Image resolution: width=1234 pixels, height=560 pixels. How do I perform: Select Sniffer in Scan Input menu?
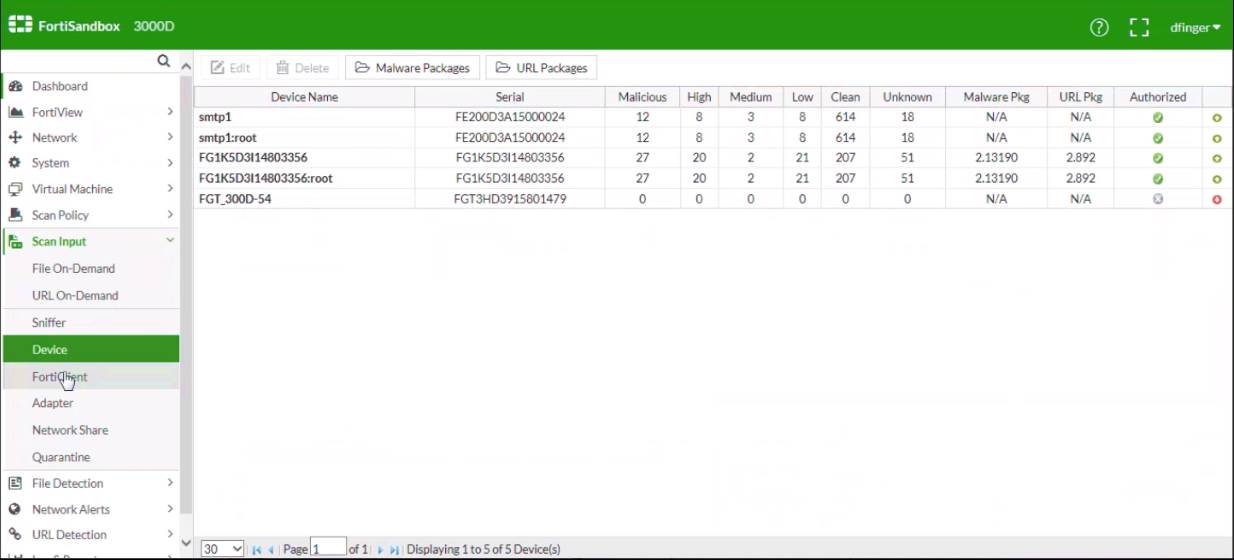tap(49, 323)
